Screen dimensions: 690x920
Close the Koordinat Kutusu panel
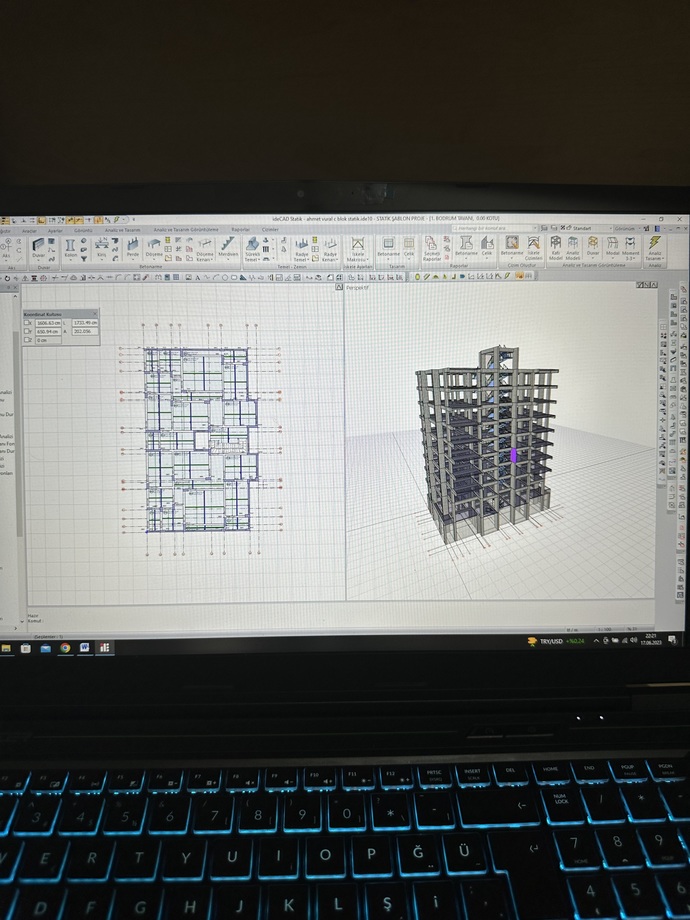point(95,314)
